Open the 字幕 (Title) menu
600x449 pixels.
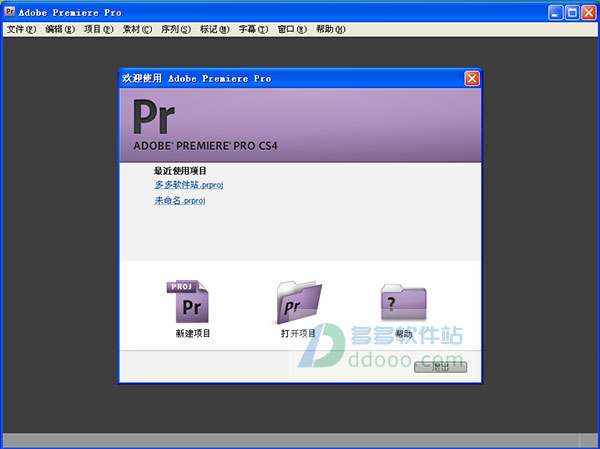tap(253, 29)
